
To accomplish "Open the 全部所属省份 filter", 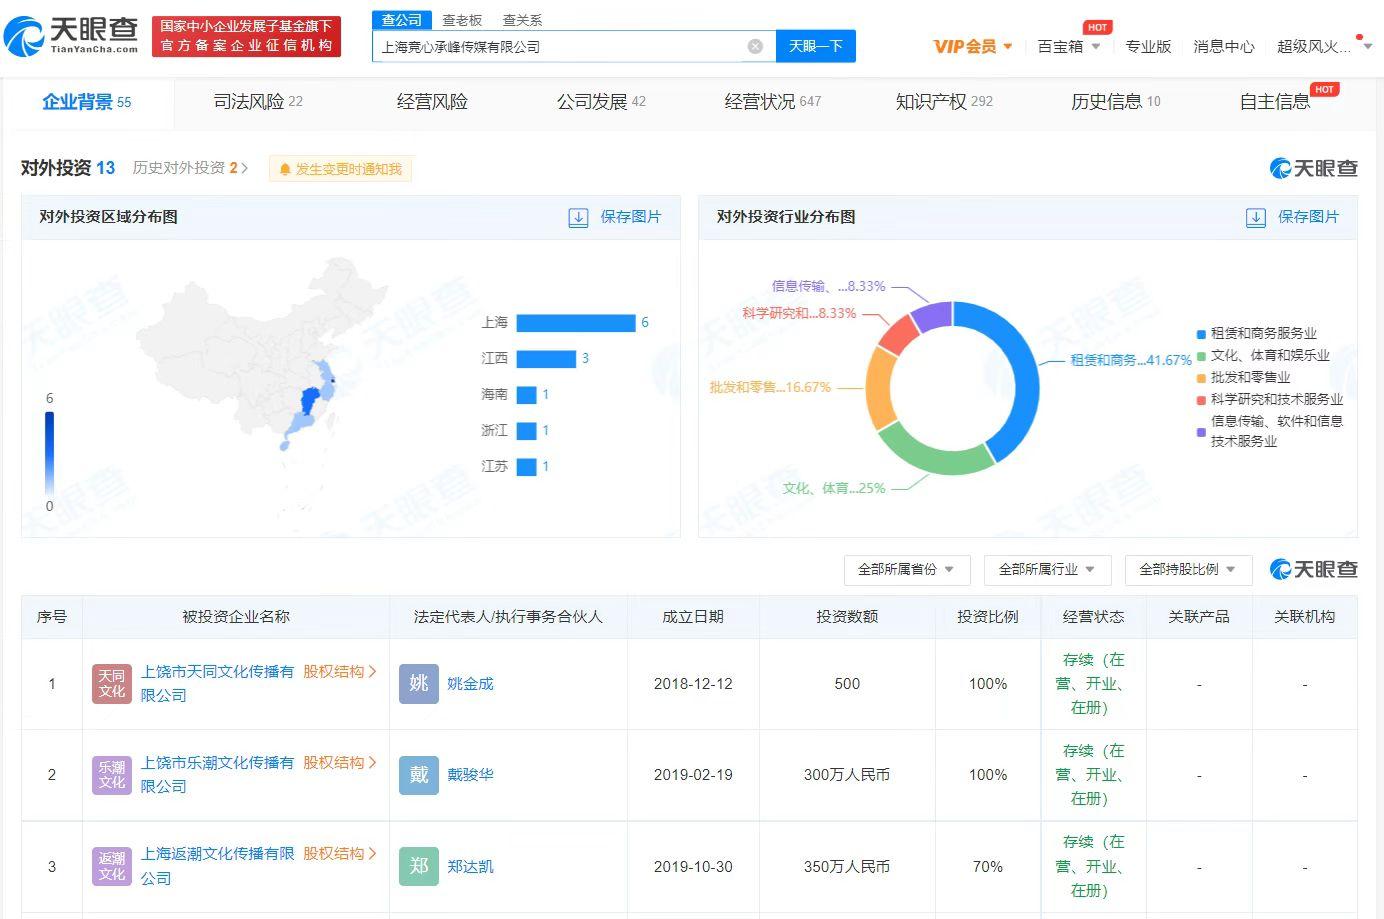I will click(906, 569).
